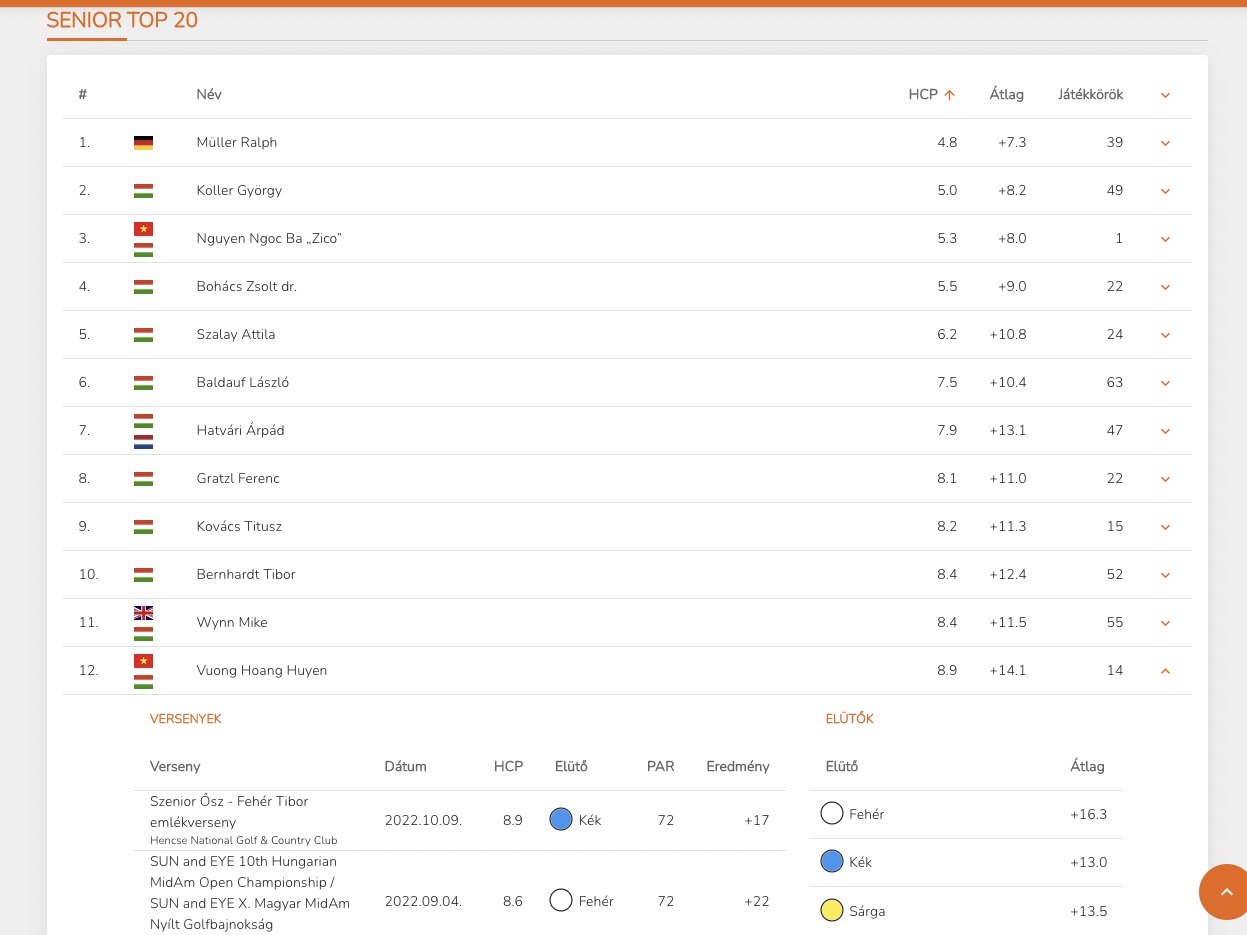The width and height of the screenshot is (1247, 935).
Task: Sort by the Átlag column header
Action: tap(1007, 95)
